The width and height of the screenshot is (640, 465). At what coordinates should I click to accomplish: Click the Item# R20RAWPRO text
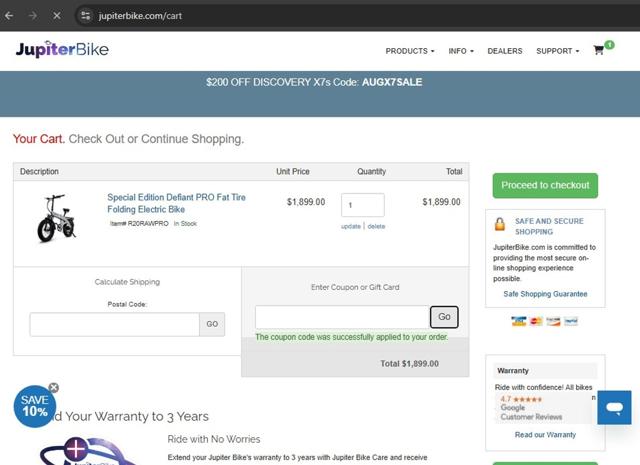[139, 224]
